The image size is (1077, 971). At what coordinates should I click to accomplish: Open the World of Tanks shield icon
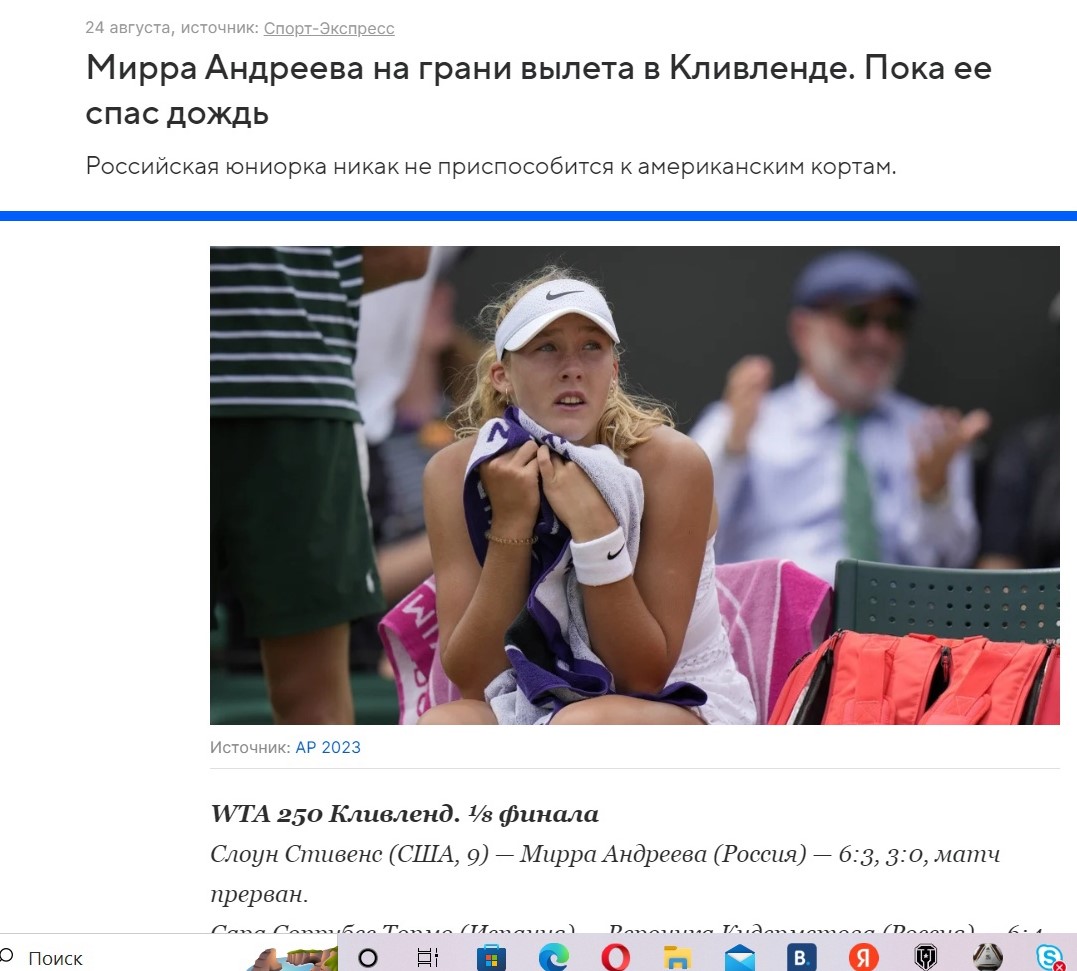[x=926, y=957]
